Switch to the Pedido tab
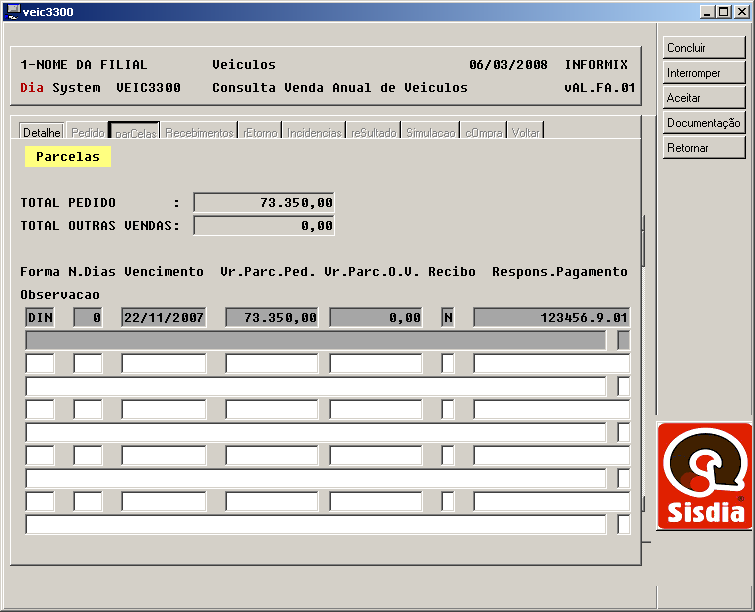This screenshot has height=612, width=755. [87, 132]
